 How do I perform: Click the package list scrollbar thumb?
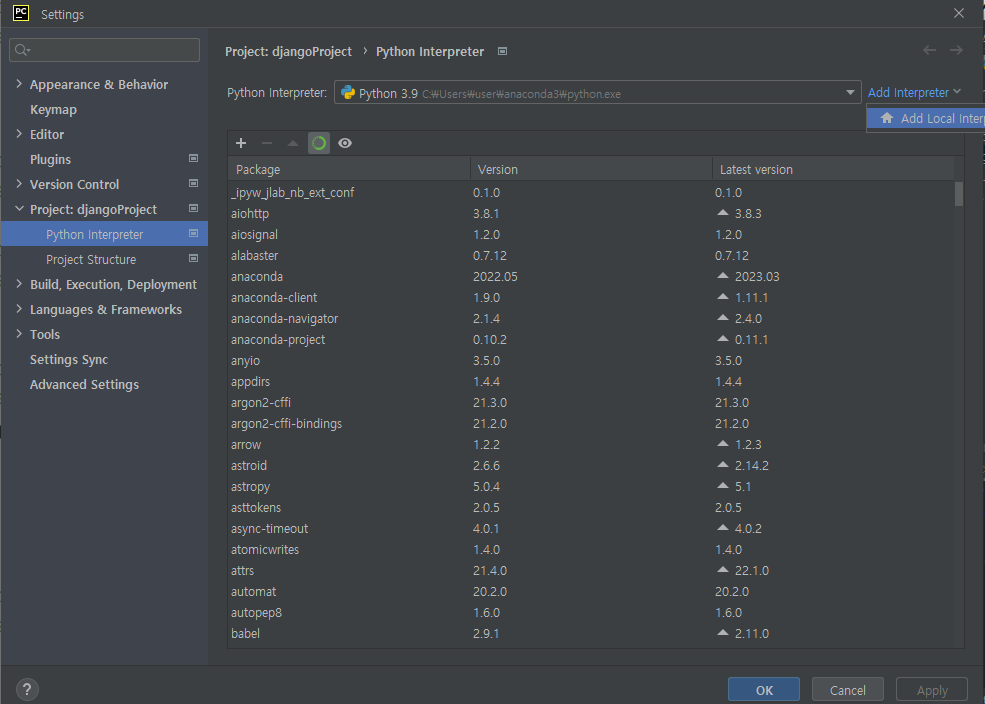pyautogui.click(x=959, y=194)
